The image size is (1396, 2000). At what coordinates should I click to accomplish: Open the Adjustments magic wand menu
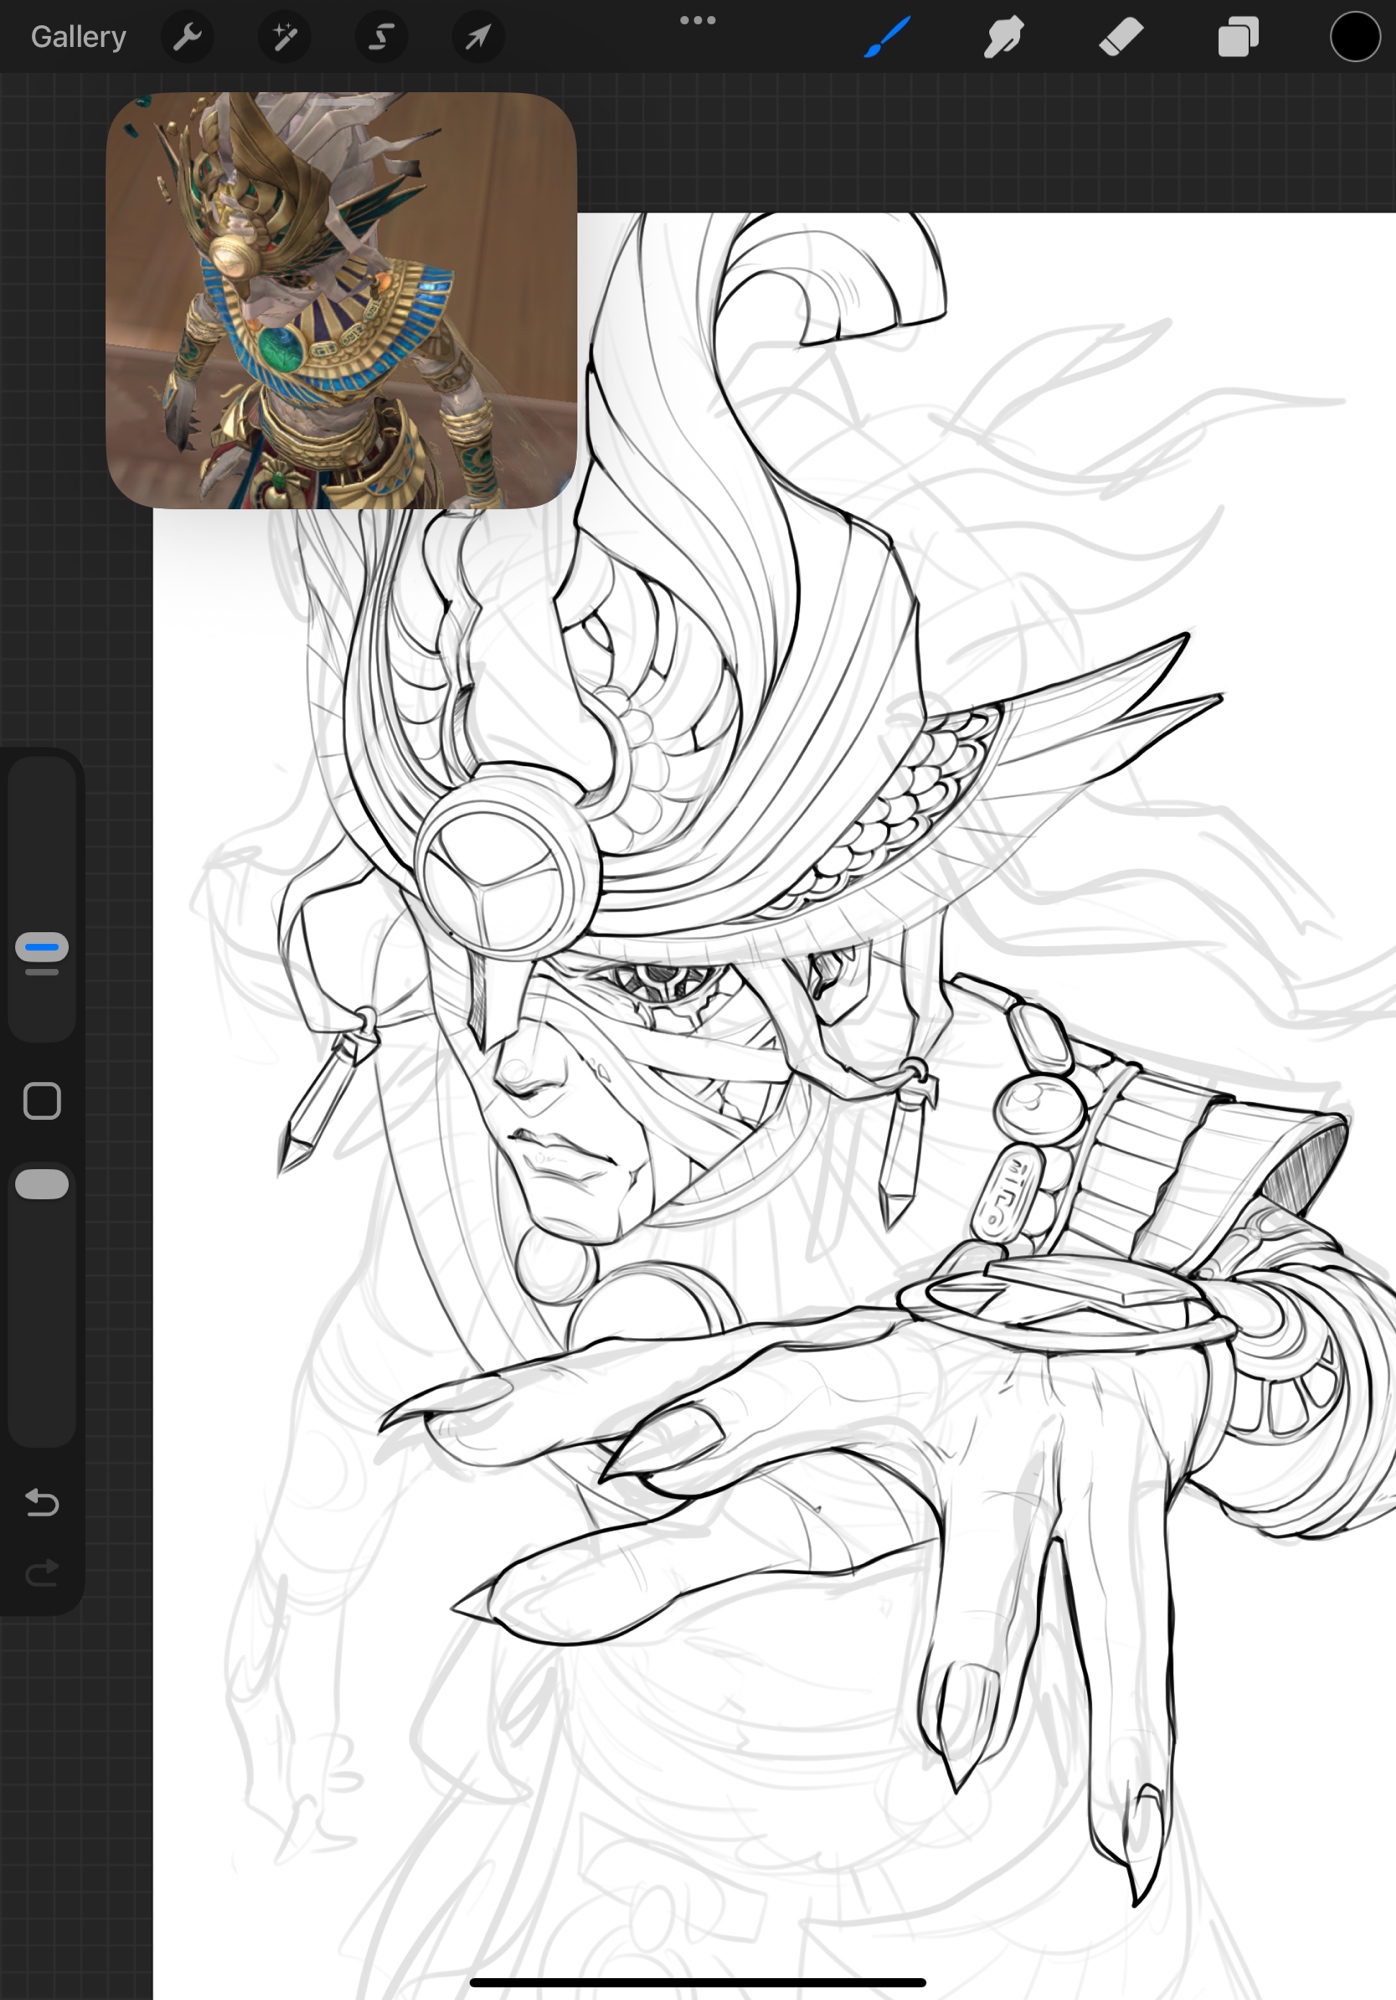(x=284, y=37)
